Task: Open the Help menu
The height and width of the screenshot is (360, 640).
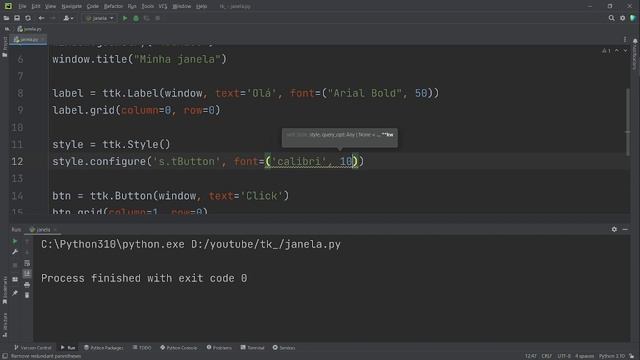Action: [202, 6]
